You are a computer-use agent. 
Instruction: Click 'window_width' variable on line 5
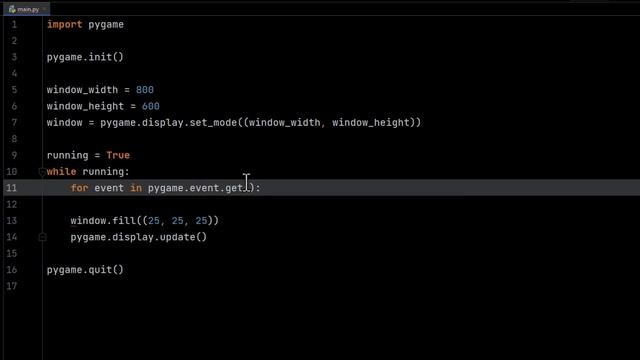(x=82, y=90)
